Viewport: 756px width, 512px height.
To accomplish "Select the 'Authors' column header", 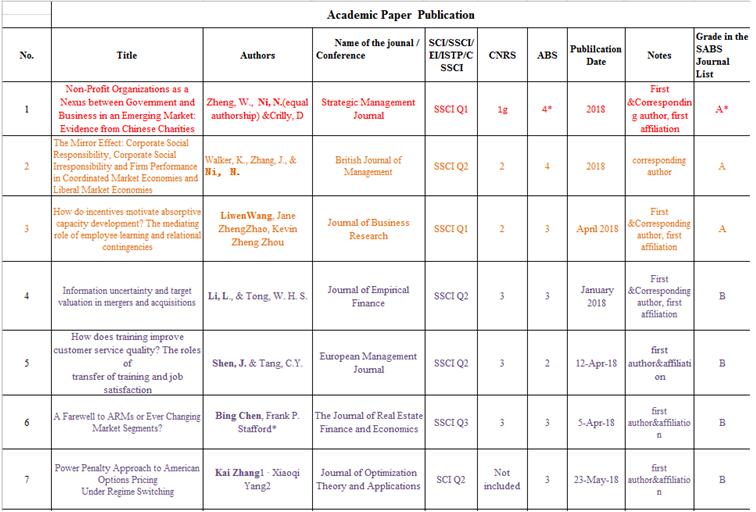I will point(258,56).
